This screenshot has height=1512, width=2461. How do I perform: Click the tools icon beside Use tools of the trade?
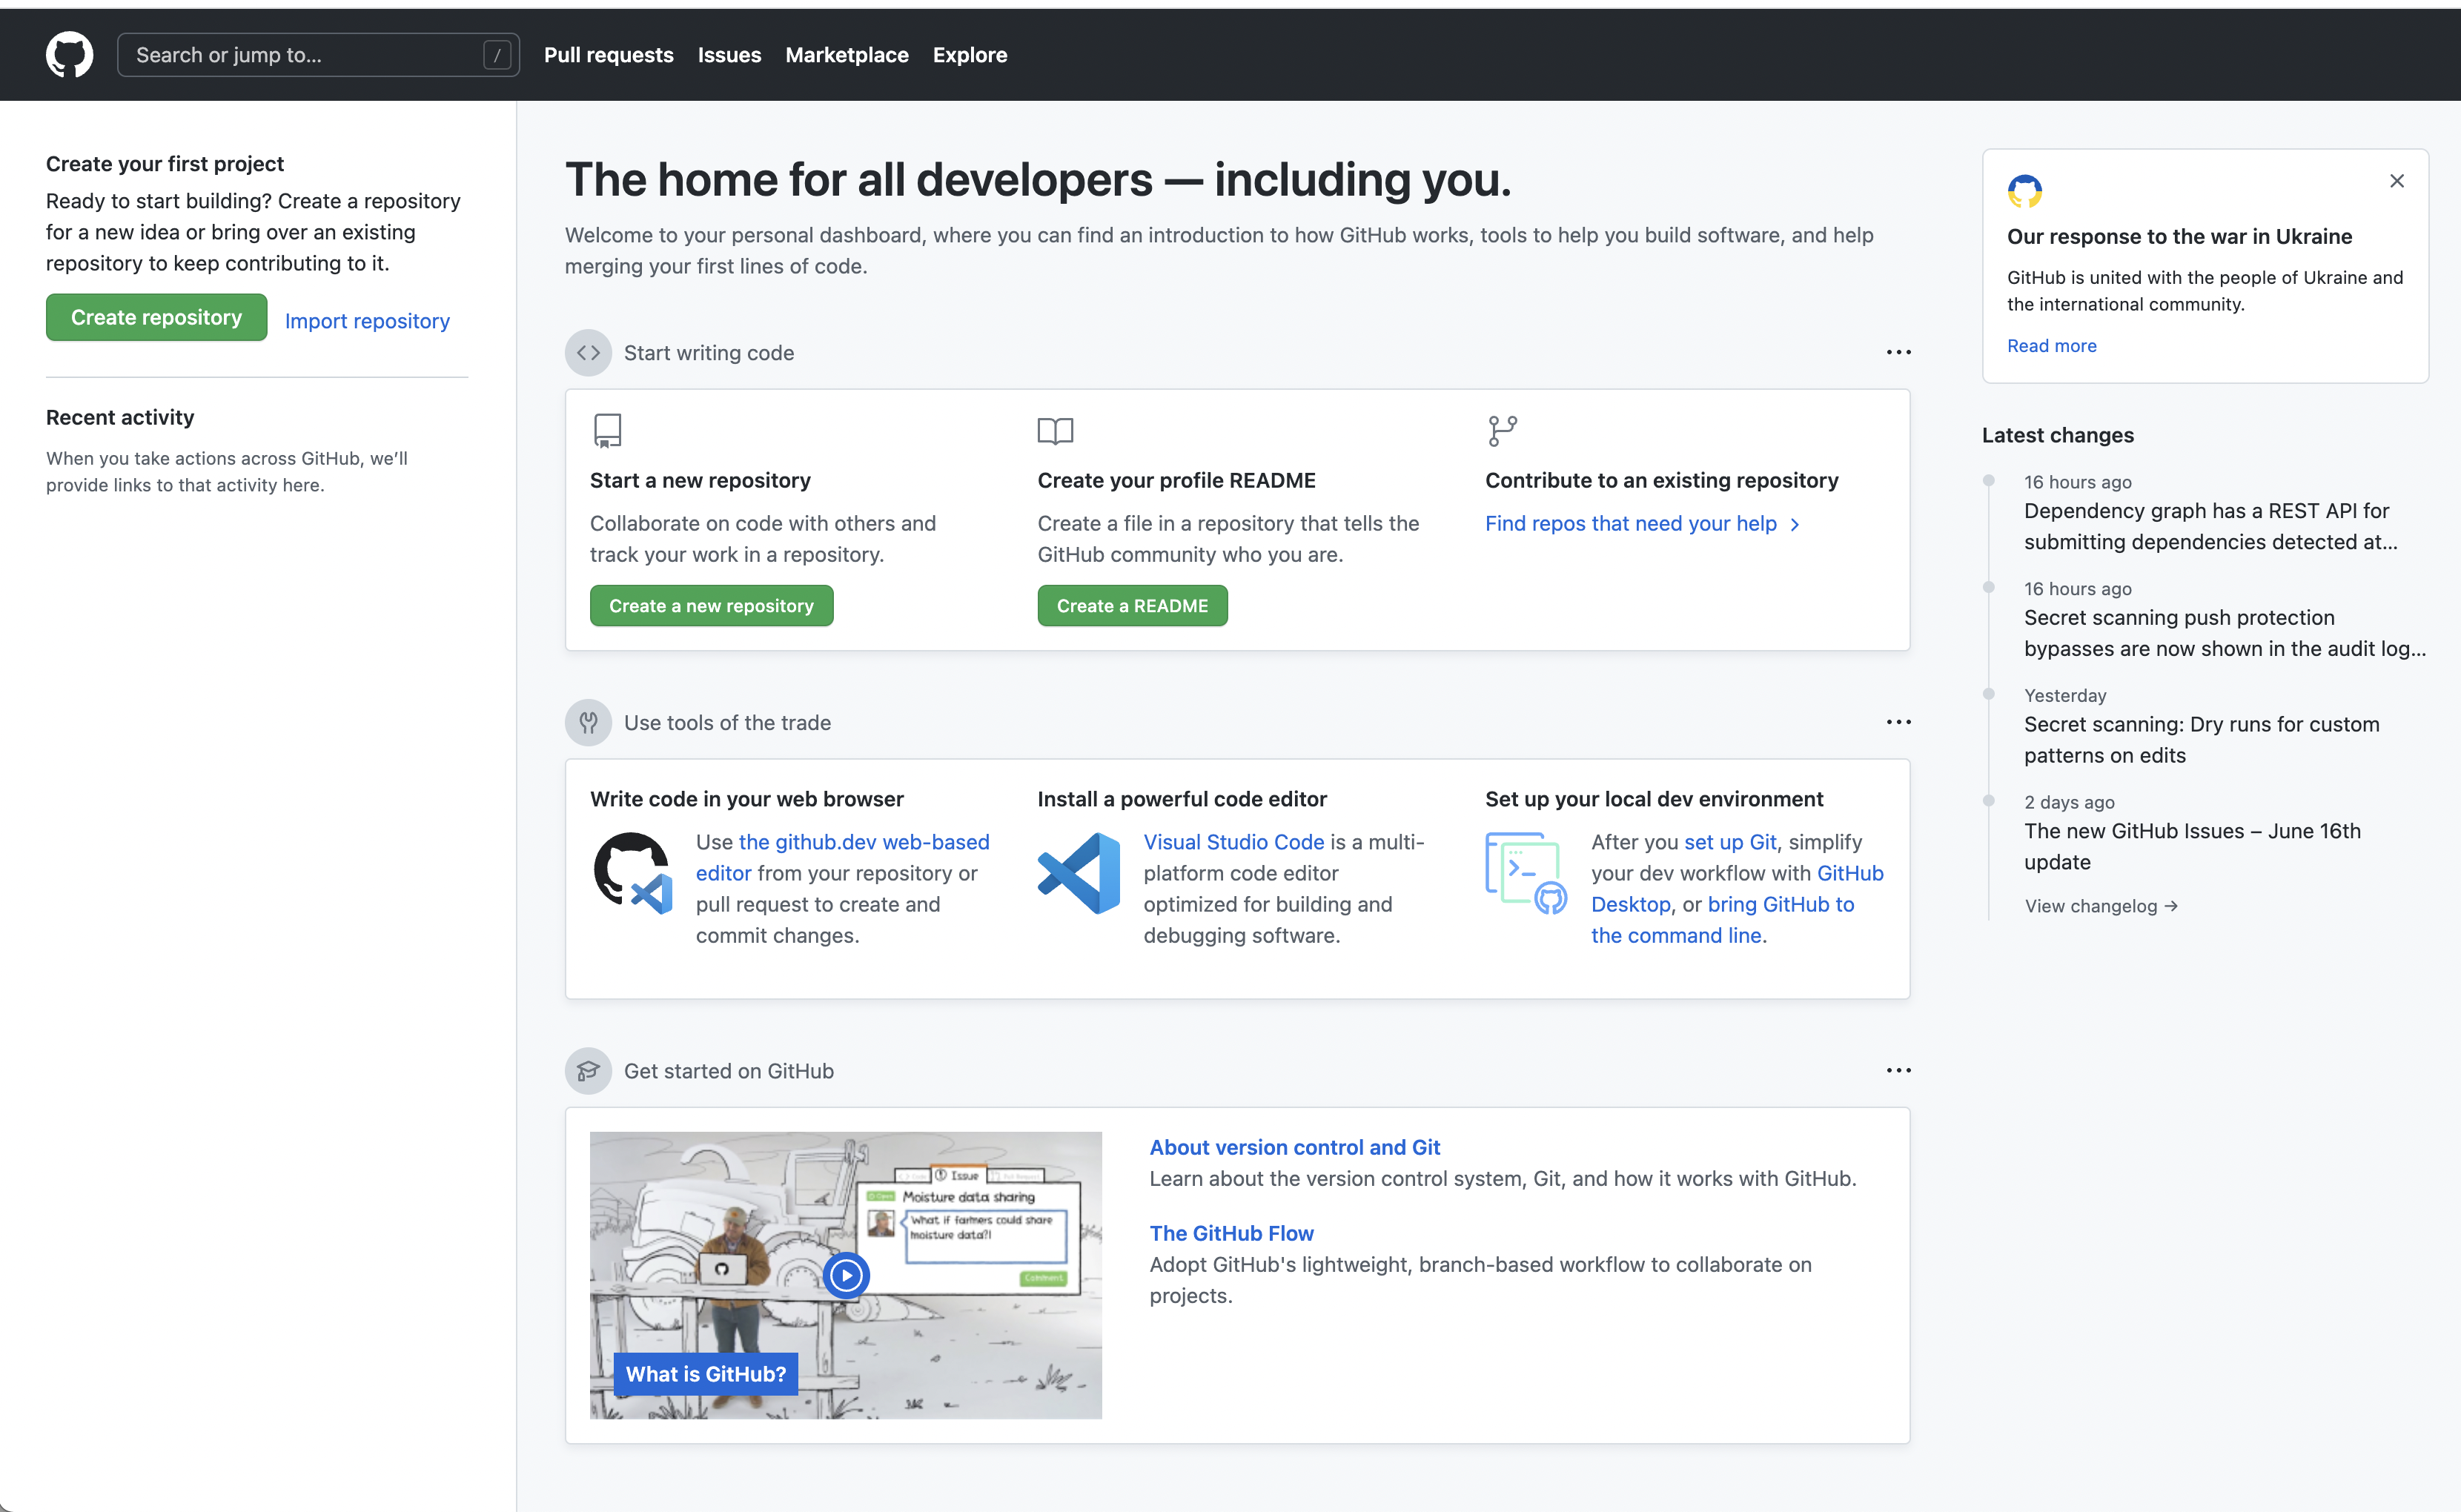tap(588, 722)
